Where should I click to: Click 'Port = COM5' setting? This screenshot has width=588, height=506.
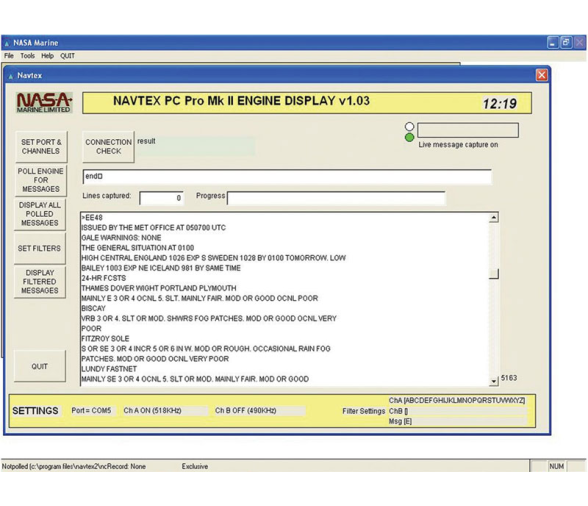pos(92,411)
